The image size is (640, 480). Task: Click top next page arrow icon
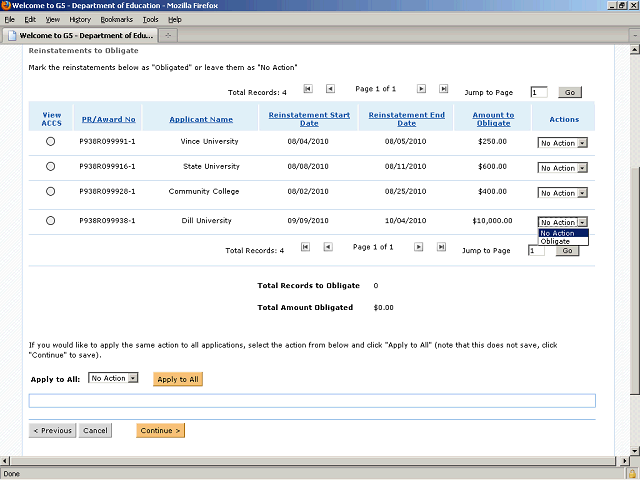tap(421, 89)
